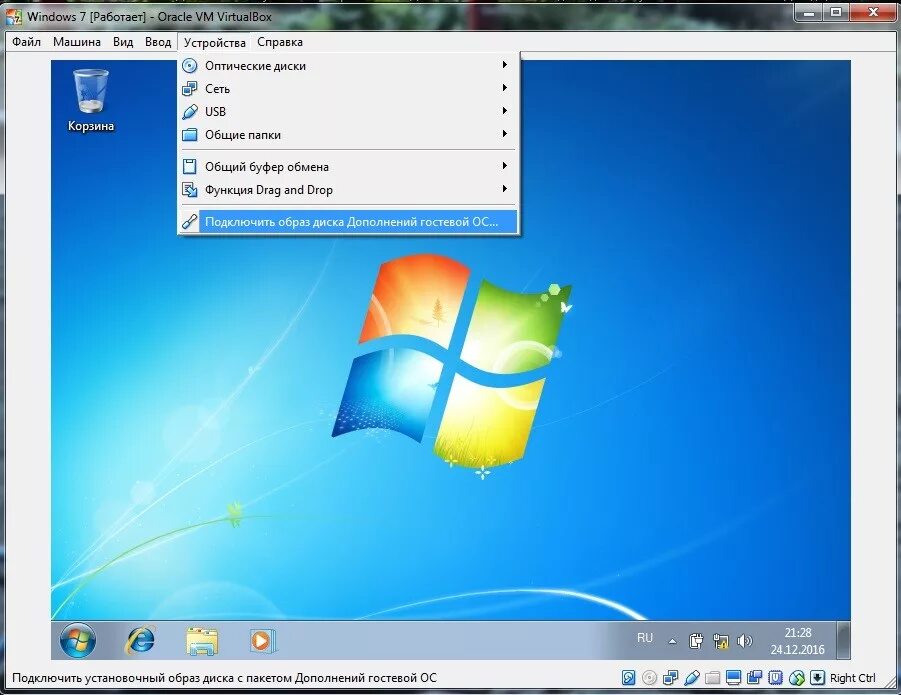Image resolution: width=901 pixels, height=695 pixels.
Task: Click the Show Desktop strip on guest taskbar
Action: pyautogui.click(x=844, y=640)
